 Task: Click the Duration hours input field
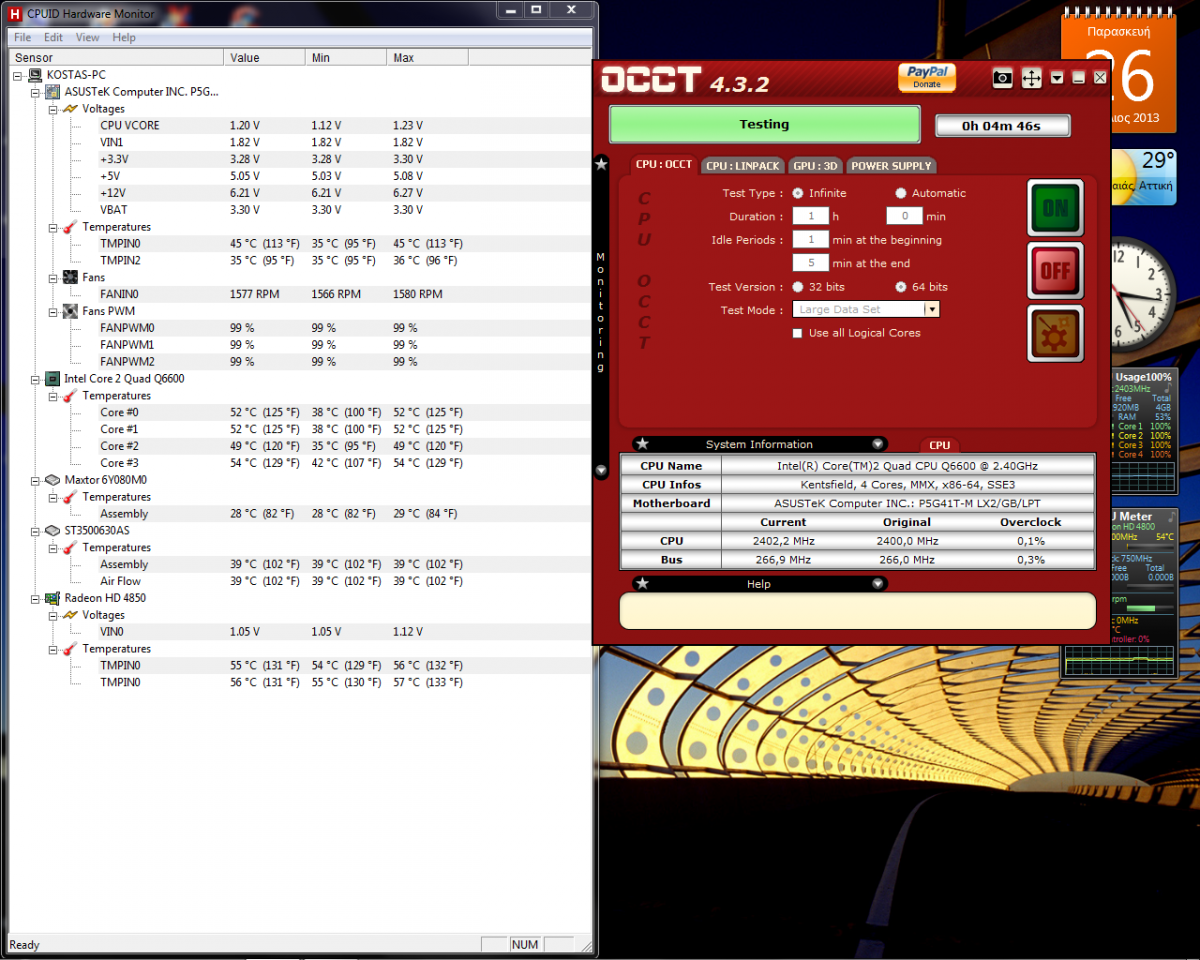(811, 216)
